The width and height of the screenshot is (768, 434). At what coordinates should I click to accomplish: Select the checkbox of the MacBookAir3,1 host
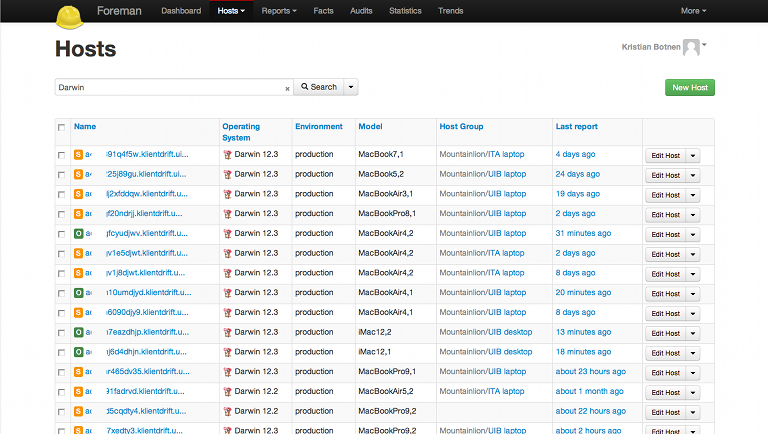click(61, 194)
